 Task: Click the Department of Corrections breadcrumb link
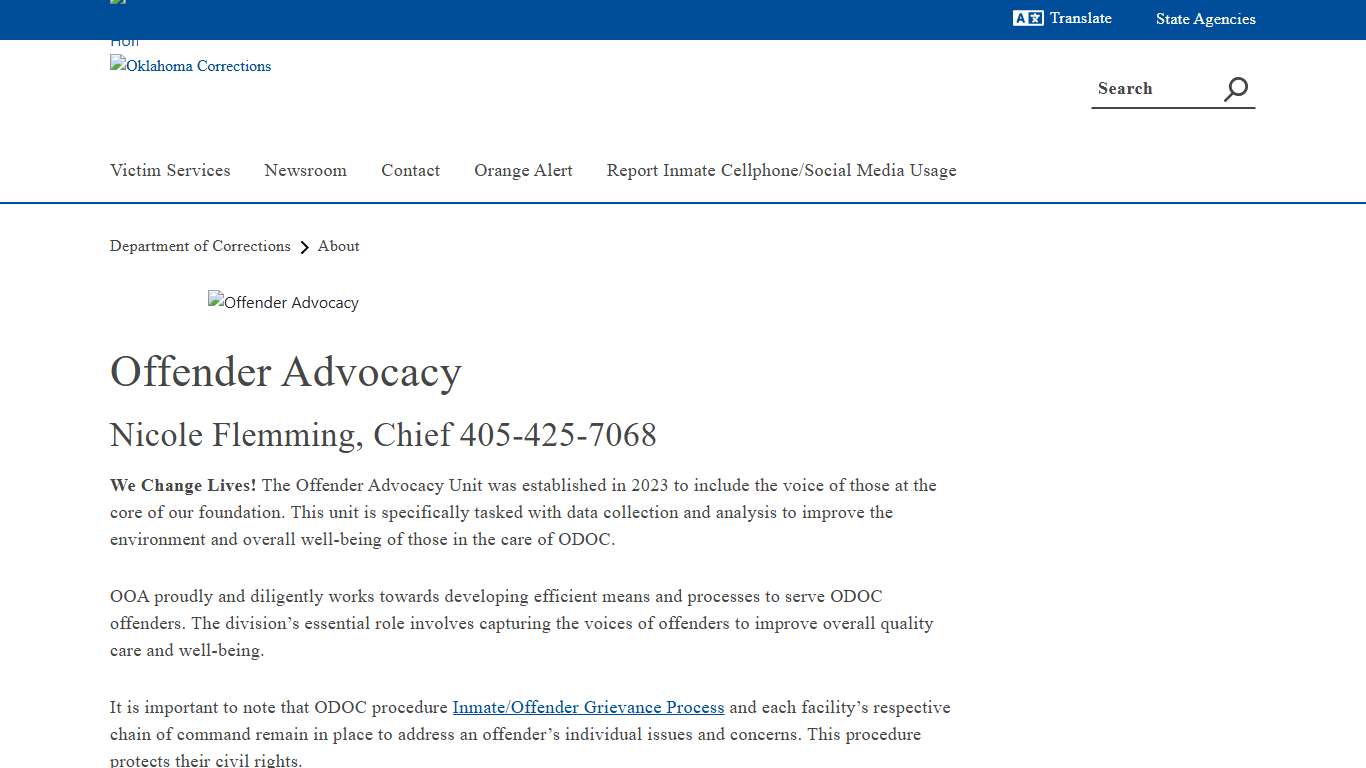coord(200,246)
